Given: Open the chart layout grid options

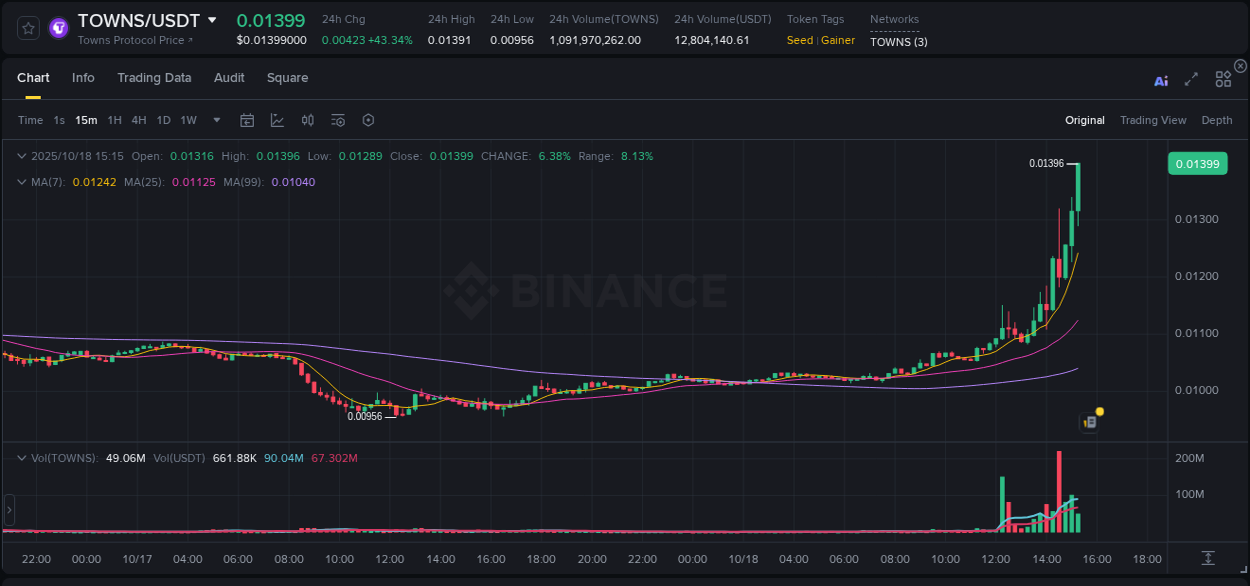Looking at the screenshot, I should point(1223,78).
